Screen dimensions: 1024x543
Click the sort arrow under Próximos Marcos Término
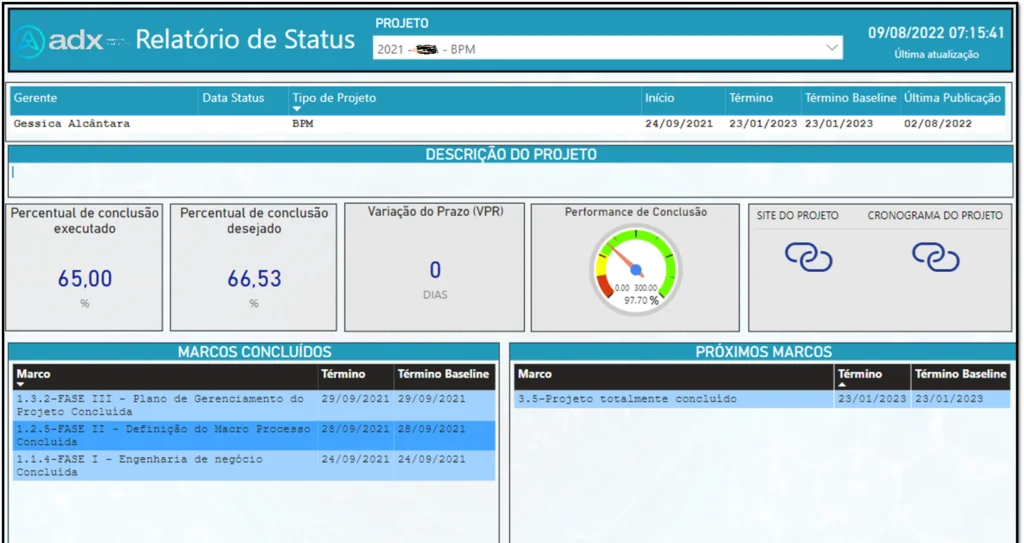(843, 384)
